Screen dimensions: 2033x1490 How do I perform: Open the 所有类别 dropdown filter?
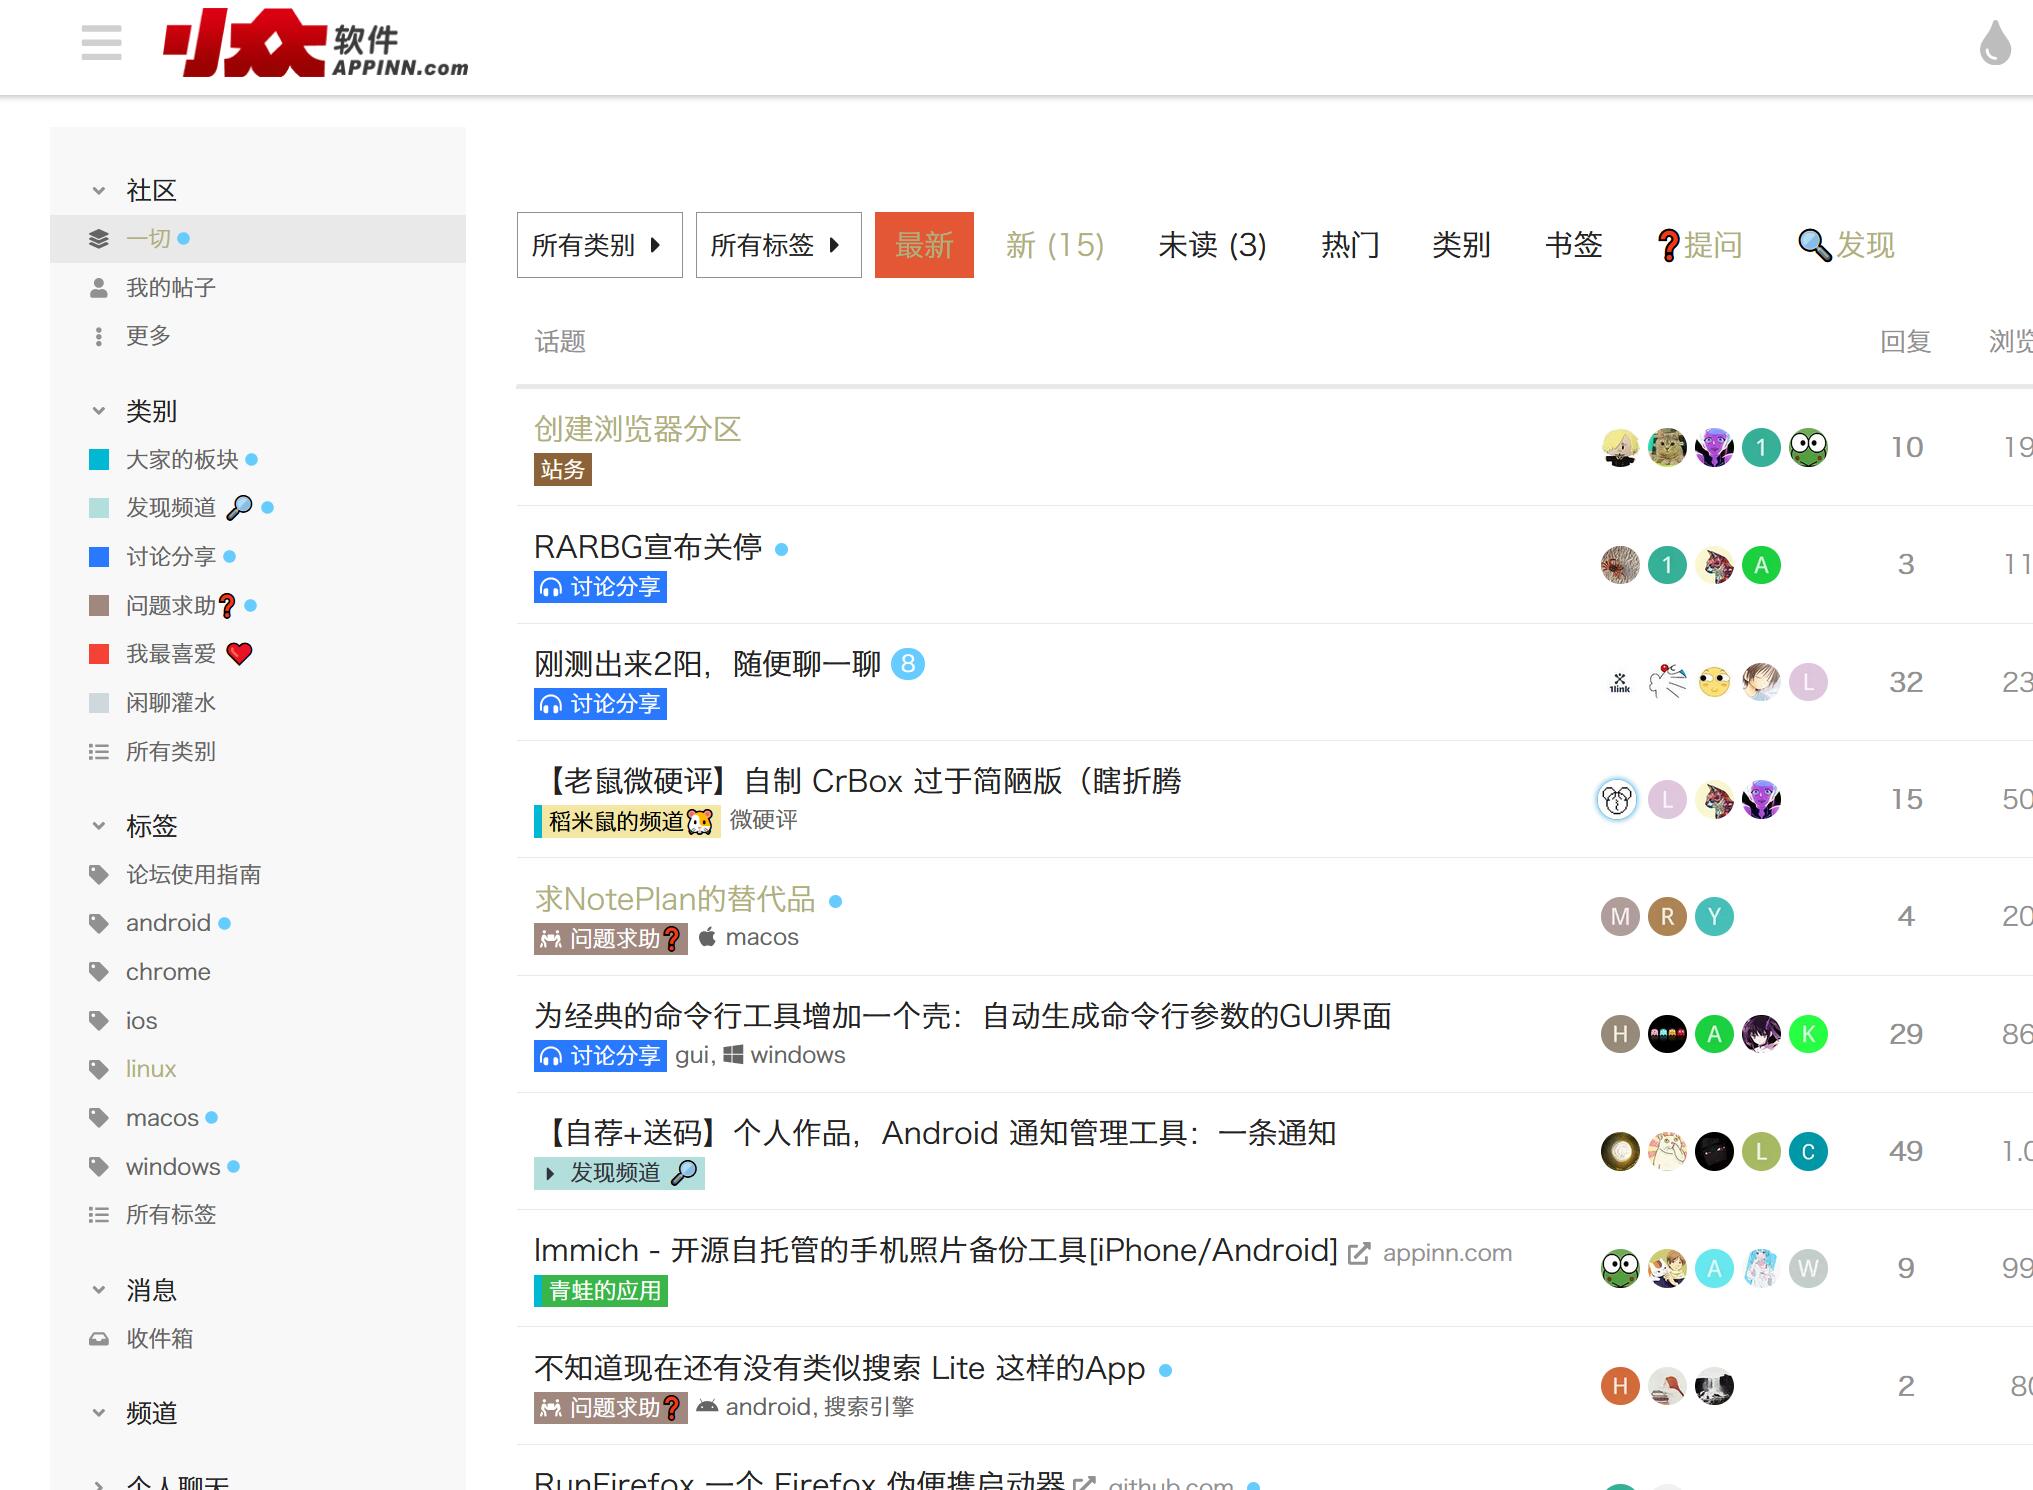599,245
